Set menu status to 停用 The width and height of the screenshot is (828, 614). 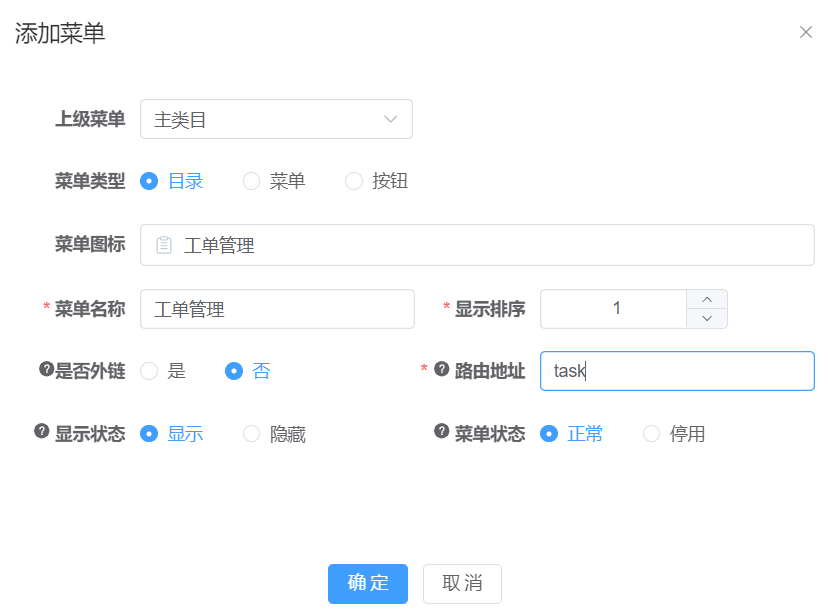652,433
